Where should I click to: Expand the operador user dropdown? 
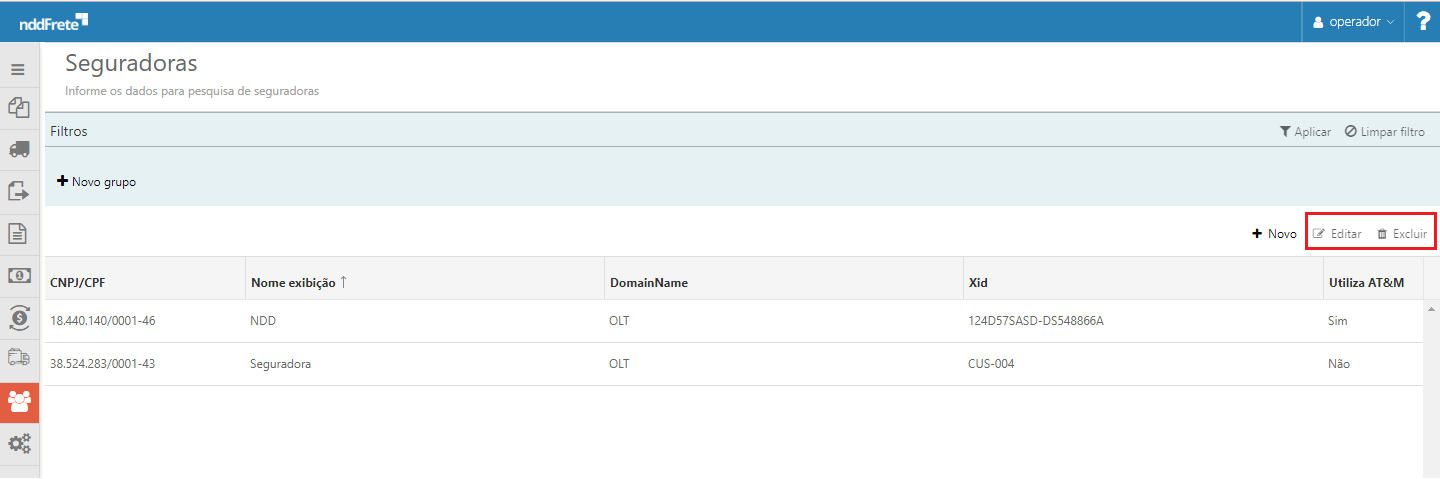point(1353,21)
